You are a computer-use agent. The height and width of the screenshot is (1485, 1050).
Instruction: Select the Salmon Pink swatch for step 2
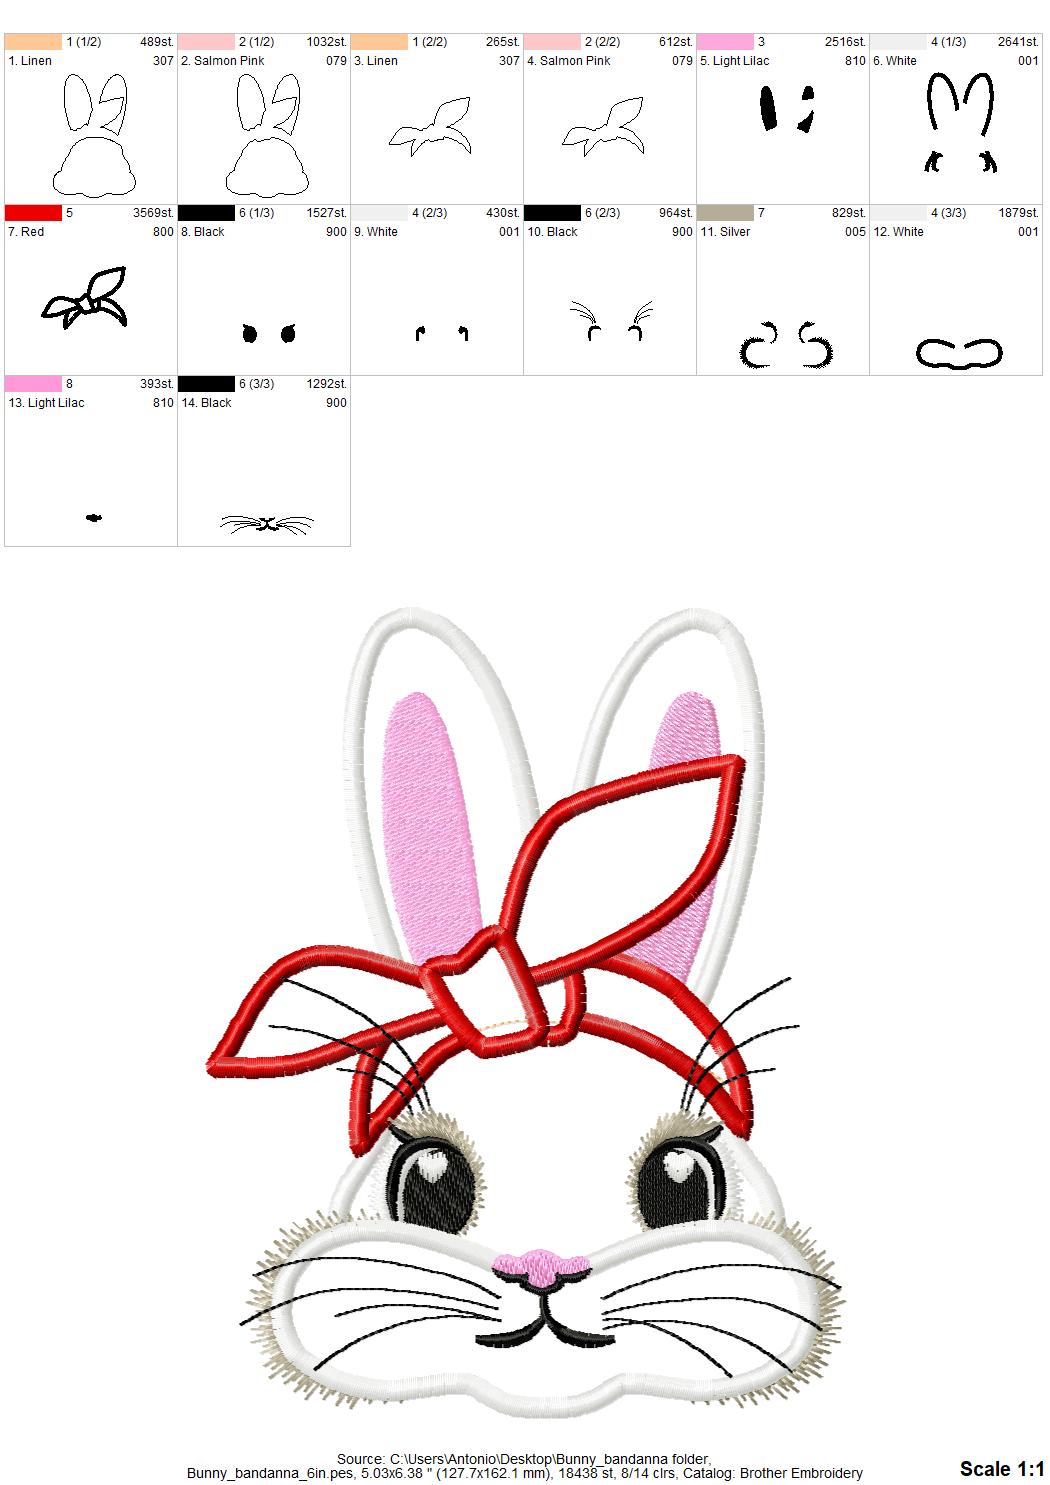point(208,40)
